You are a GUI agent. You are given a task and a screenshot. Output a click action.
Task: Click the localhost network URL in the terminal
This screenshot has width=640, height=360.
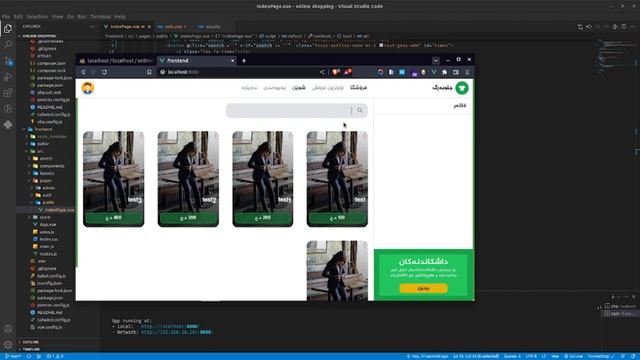[176, 332]
